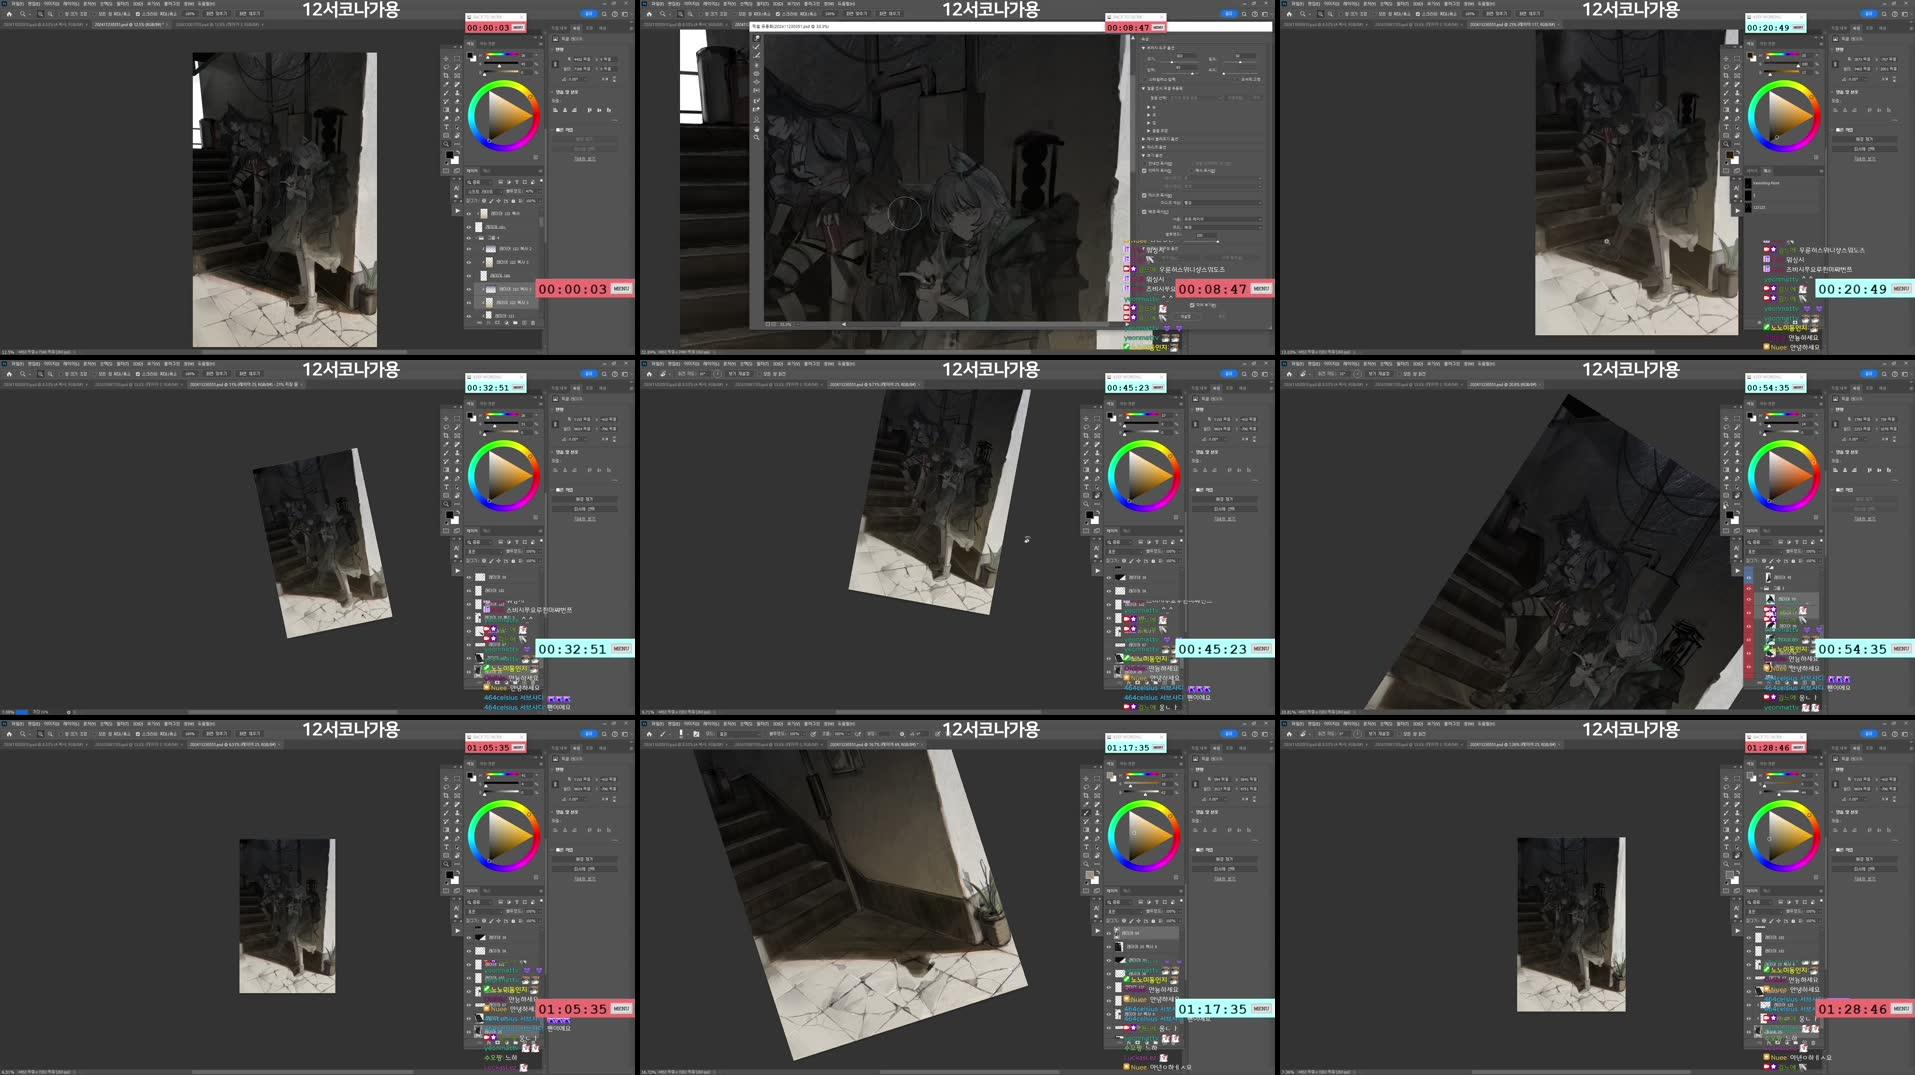
Task: Click MENU on large 00:54:35 timer
Action: point(1901,648)
